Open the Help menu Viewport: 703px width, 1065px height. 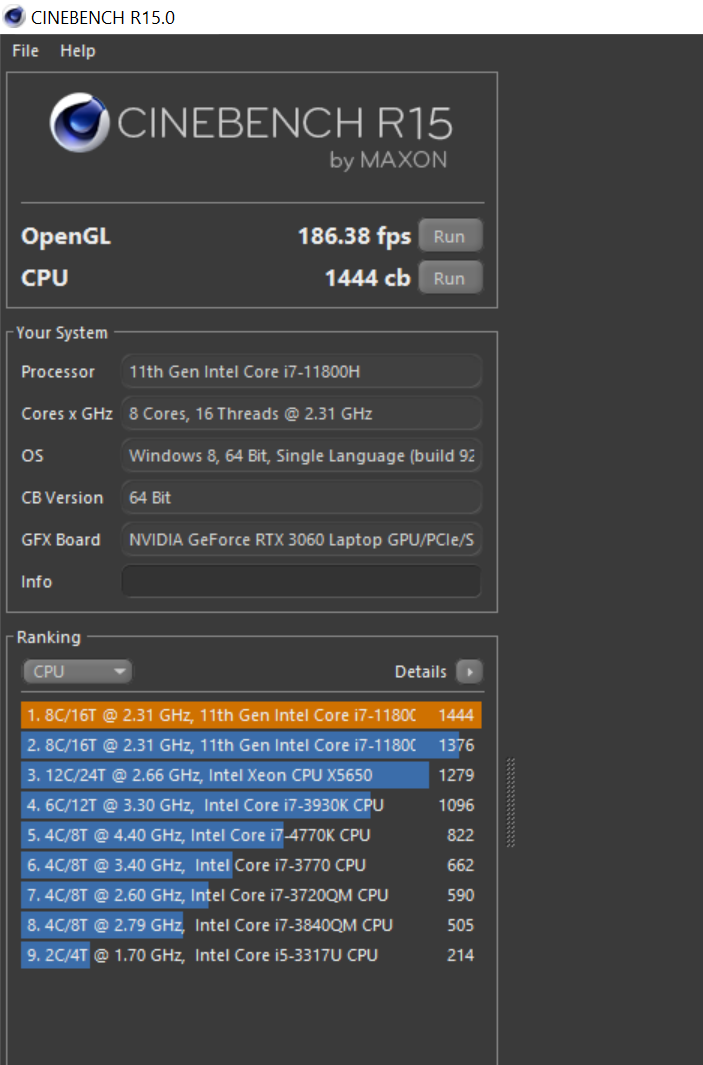[x=77, y=51]
